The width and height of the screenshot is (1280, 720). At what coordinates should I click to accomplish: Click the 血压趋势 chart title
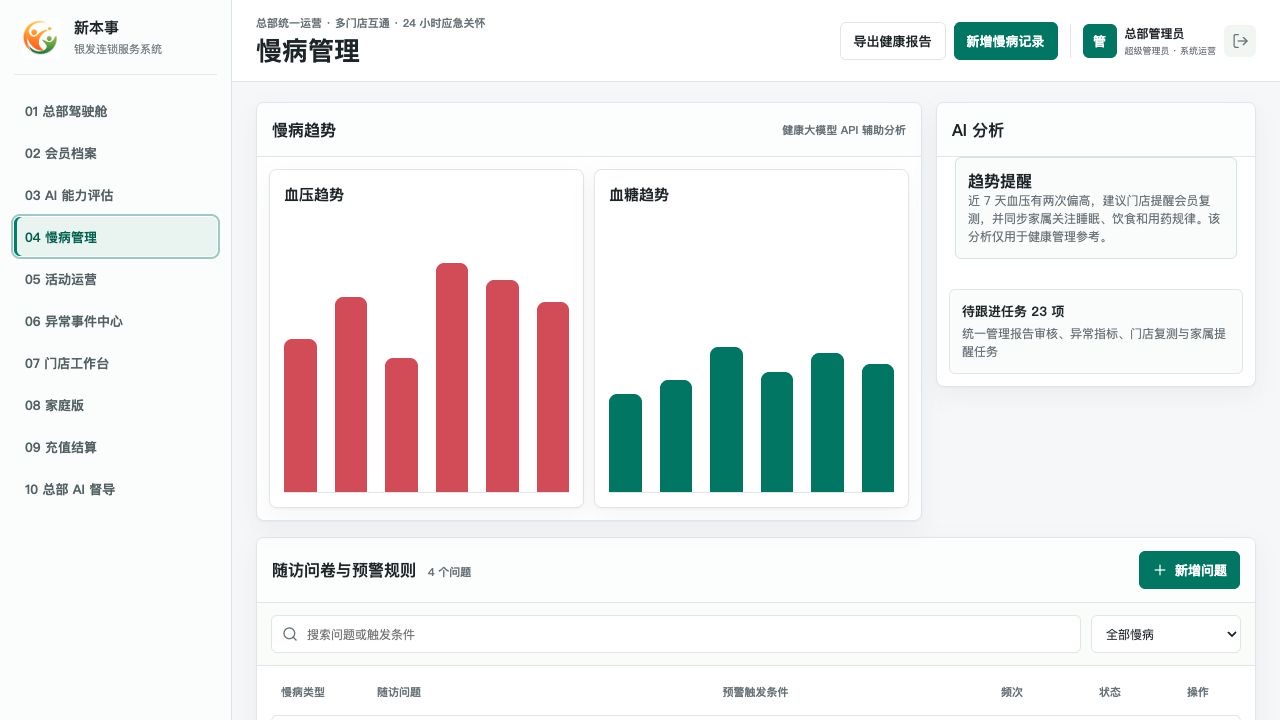pyautogui.click(x=314, y=194)
